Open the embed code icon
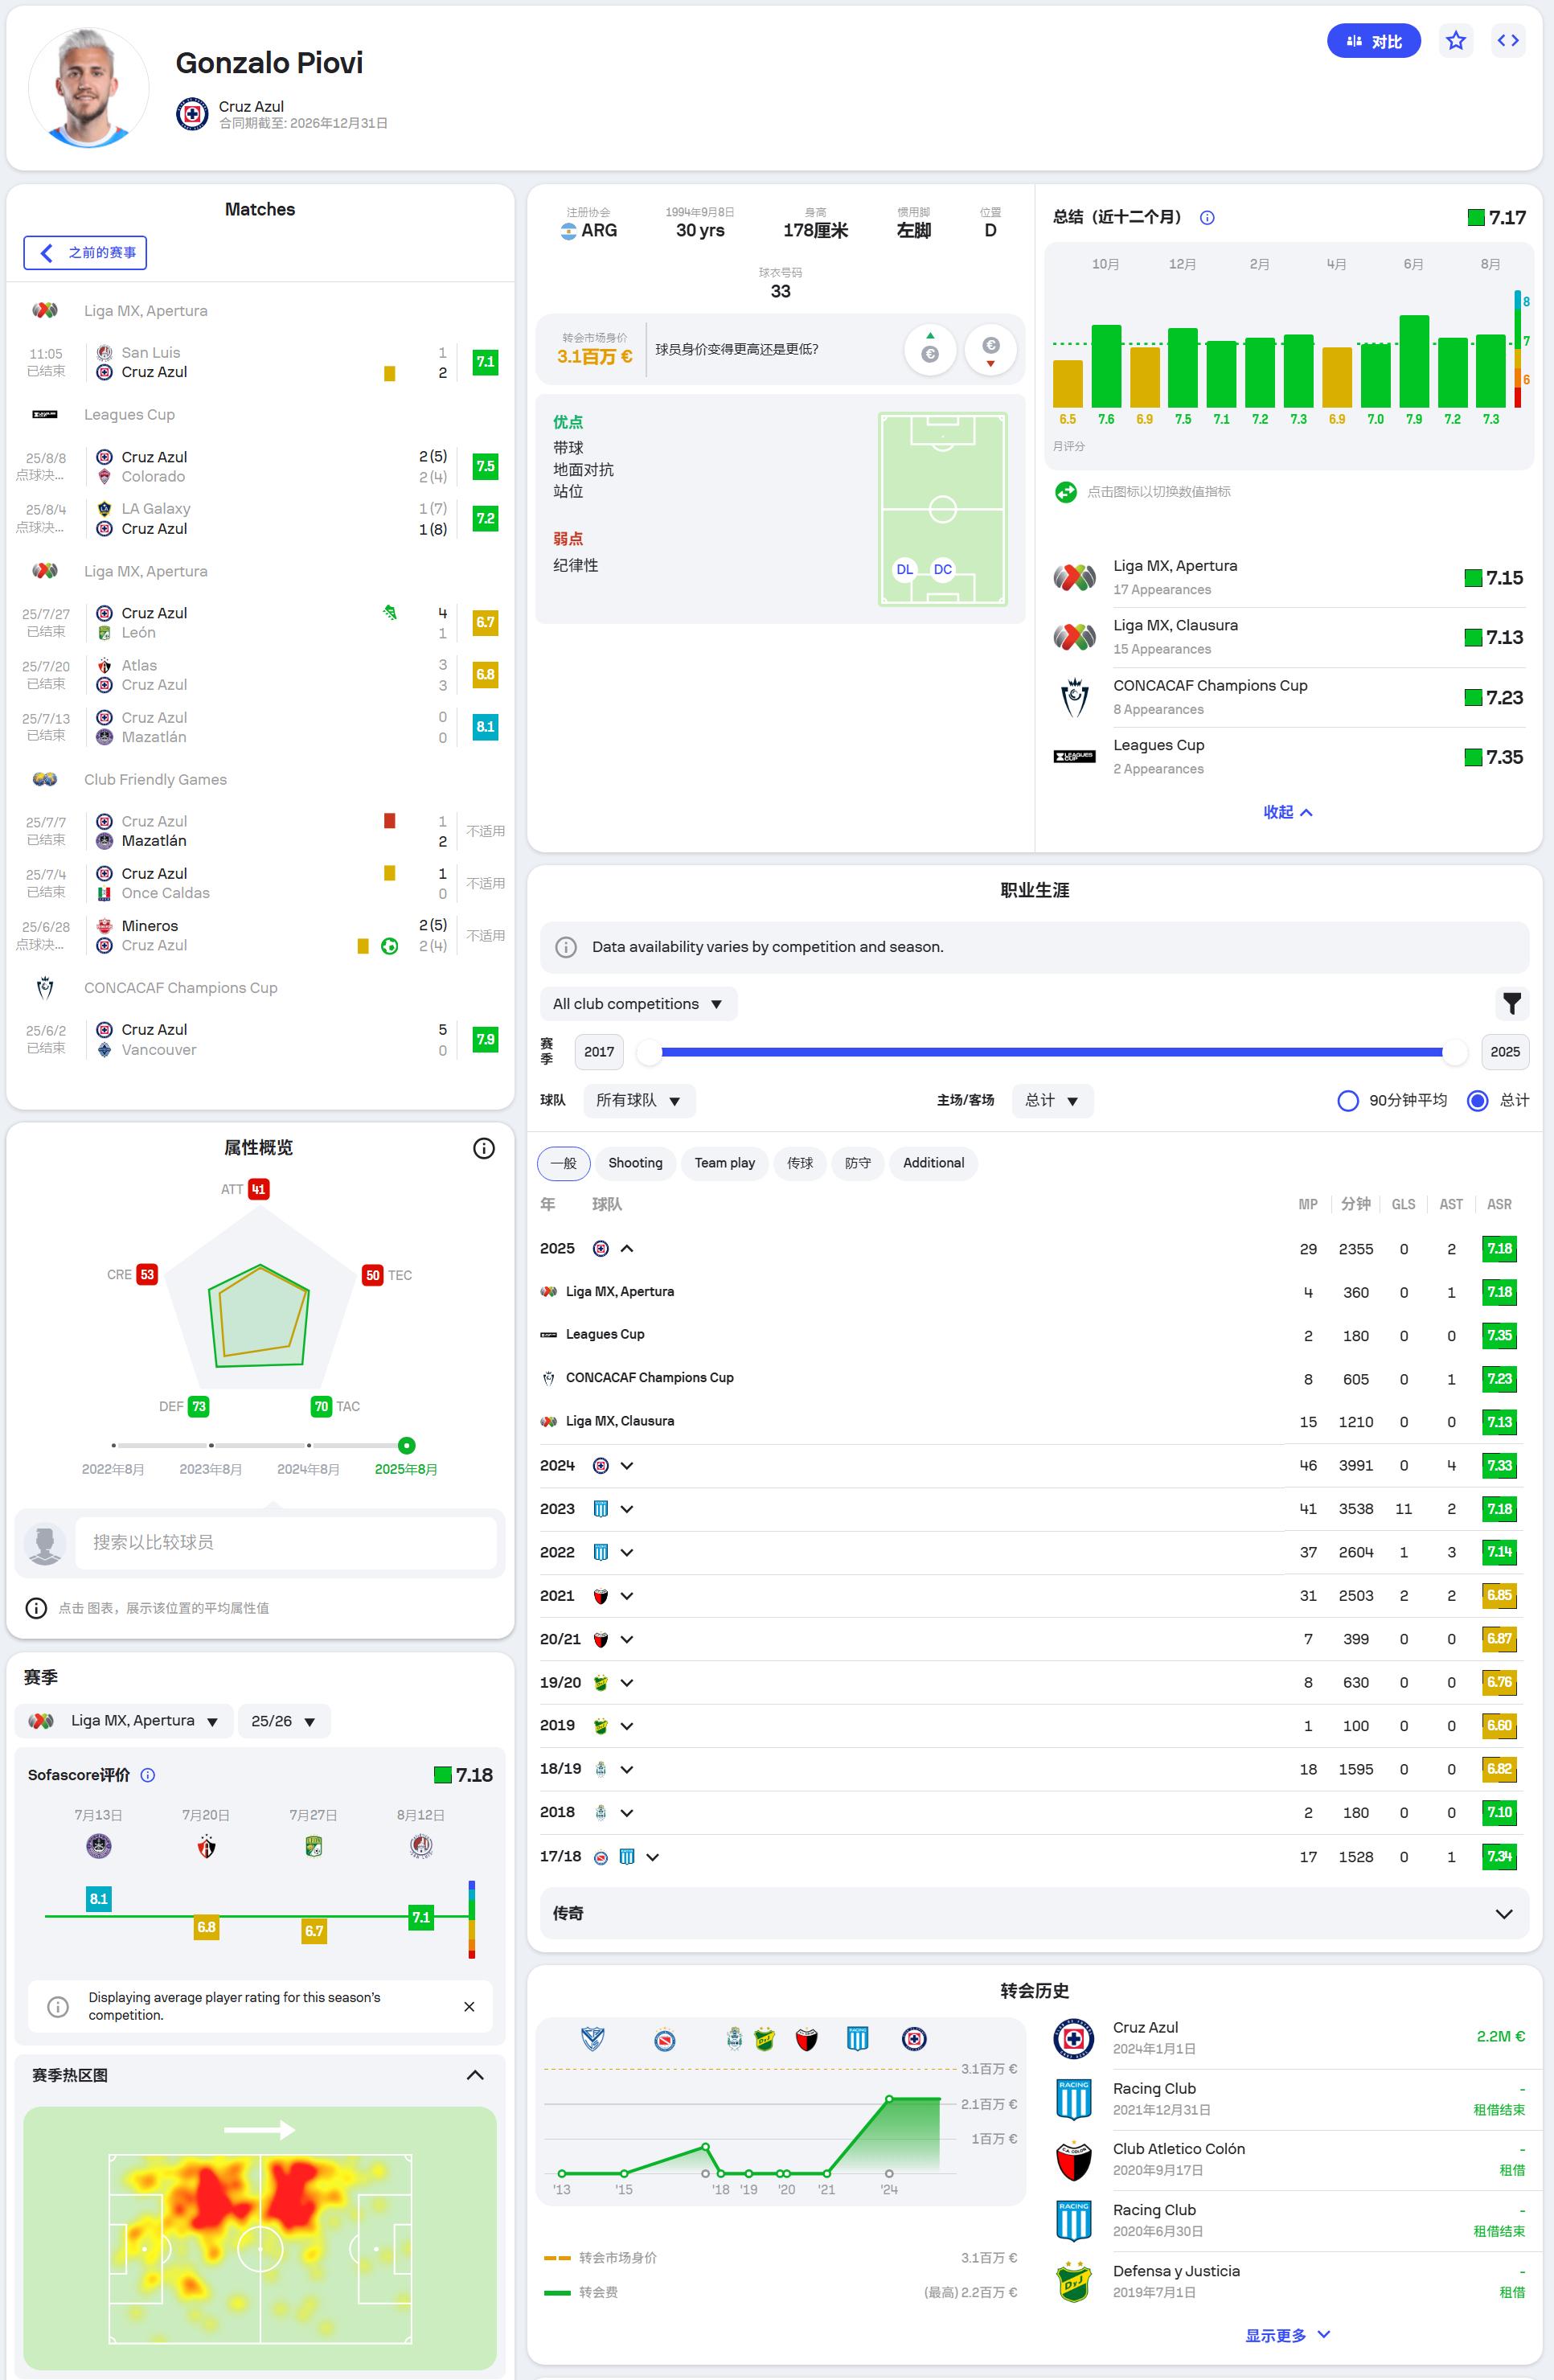Screen dimensions: 1554x2380 click(1508, 41)
